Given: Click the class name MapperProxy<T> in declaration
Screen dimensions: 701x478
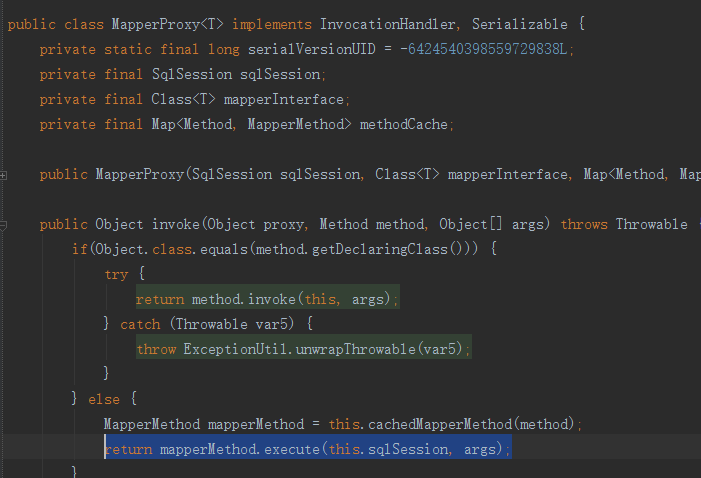Looking at the screenshot, I should 167,24.
